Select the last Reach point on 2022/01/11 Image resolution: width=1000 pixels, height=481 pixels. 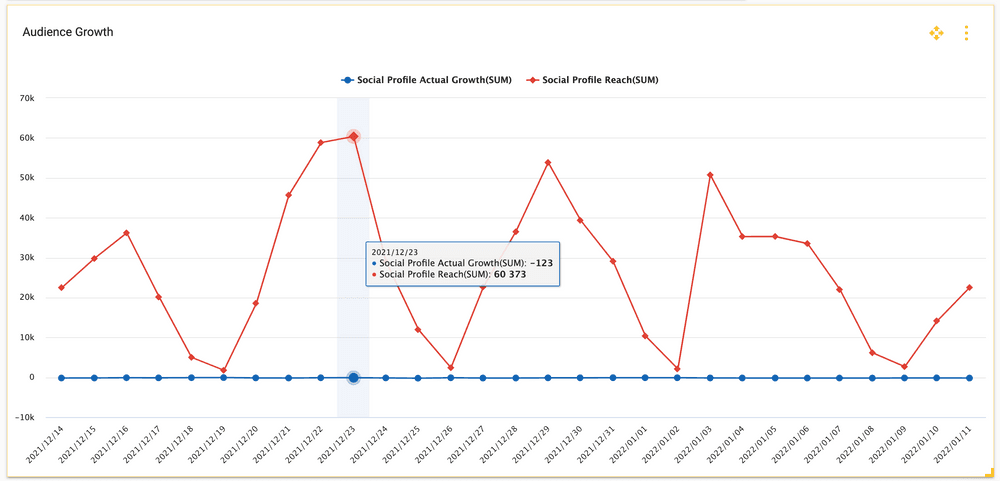coord(969,288)
